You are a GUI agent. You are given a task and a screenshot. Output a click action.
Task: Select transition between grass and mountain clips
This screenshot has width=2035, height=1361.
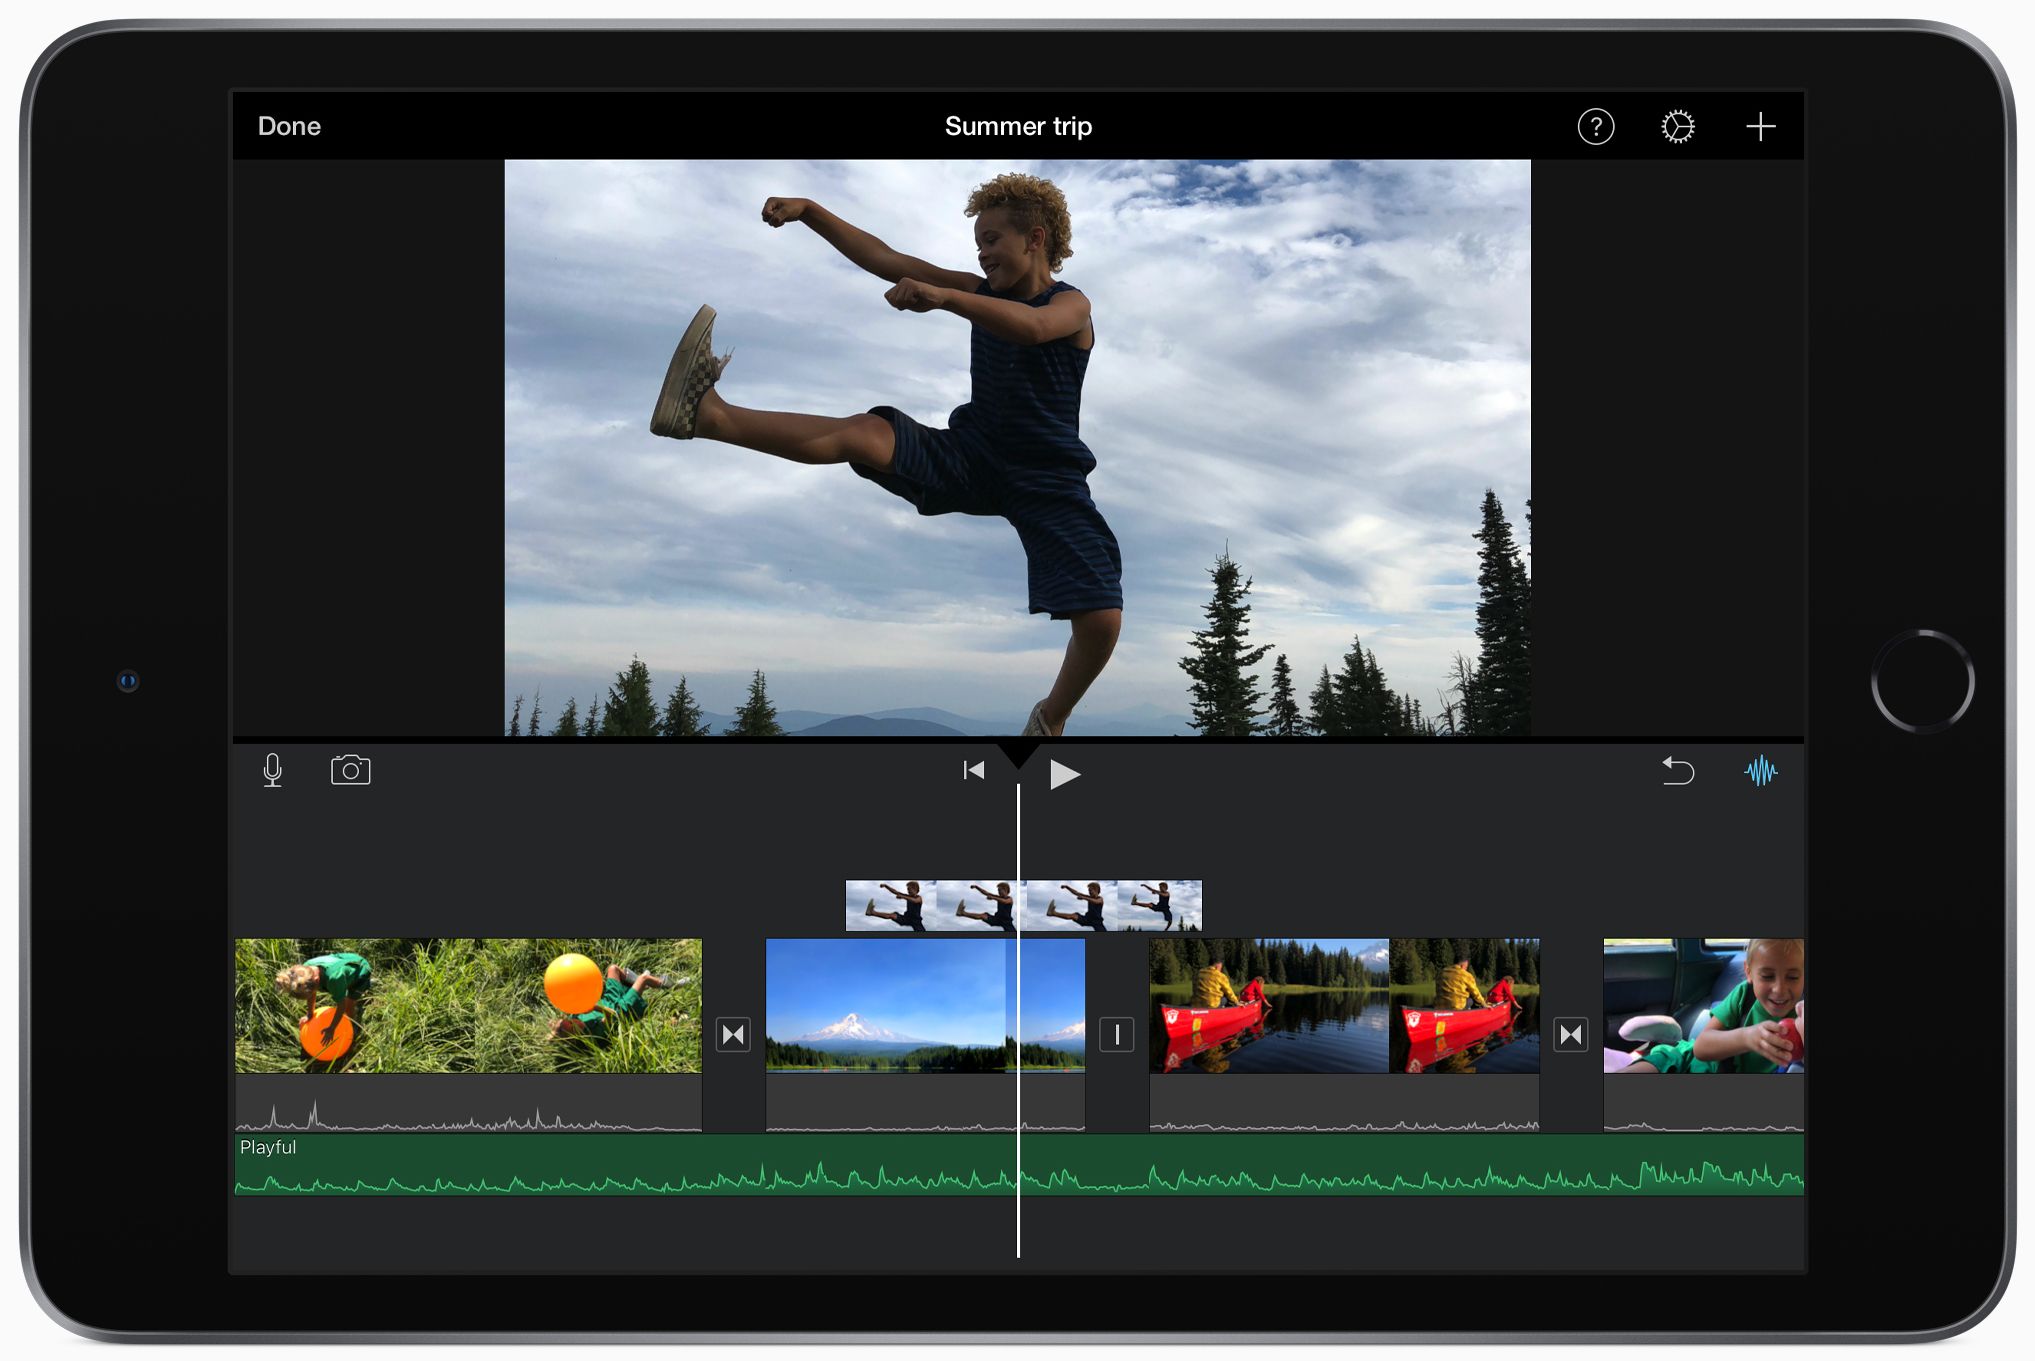(x=733, y=1034)
